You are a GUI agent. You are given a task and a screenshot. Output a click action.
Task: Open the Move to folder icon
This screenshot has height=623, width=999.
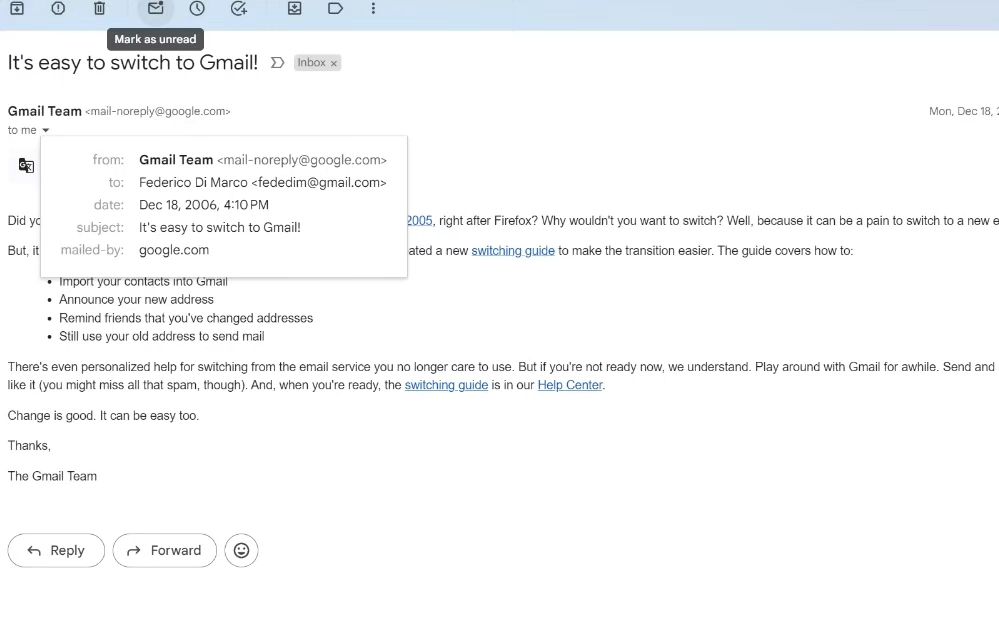coord(294,8)
